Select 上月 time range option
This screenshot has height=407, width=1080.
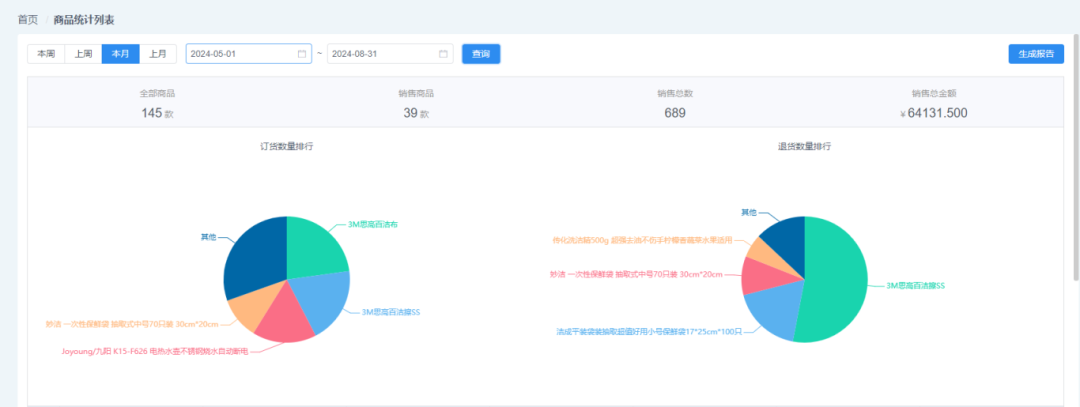click(x=158, y=54)
